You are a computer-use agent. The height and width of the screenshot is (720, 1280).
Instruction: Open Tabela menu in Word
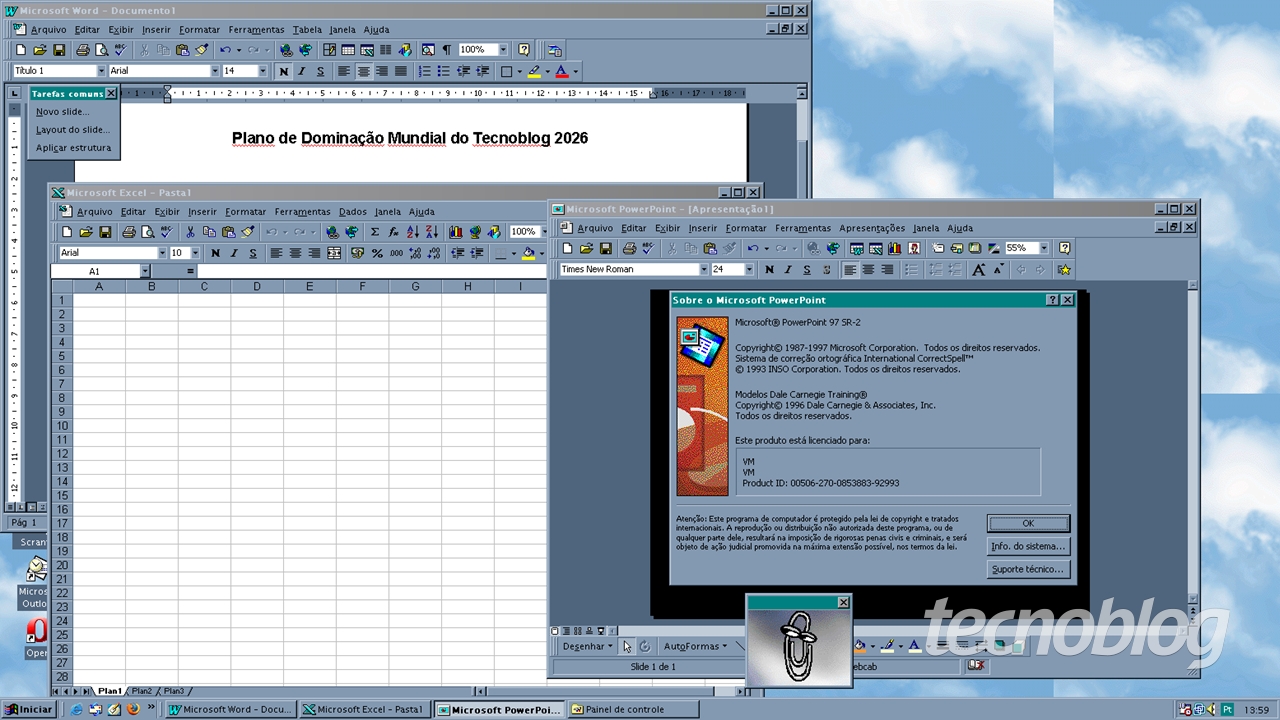(x=307, y=30)
